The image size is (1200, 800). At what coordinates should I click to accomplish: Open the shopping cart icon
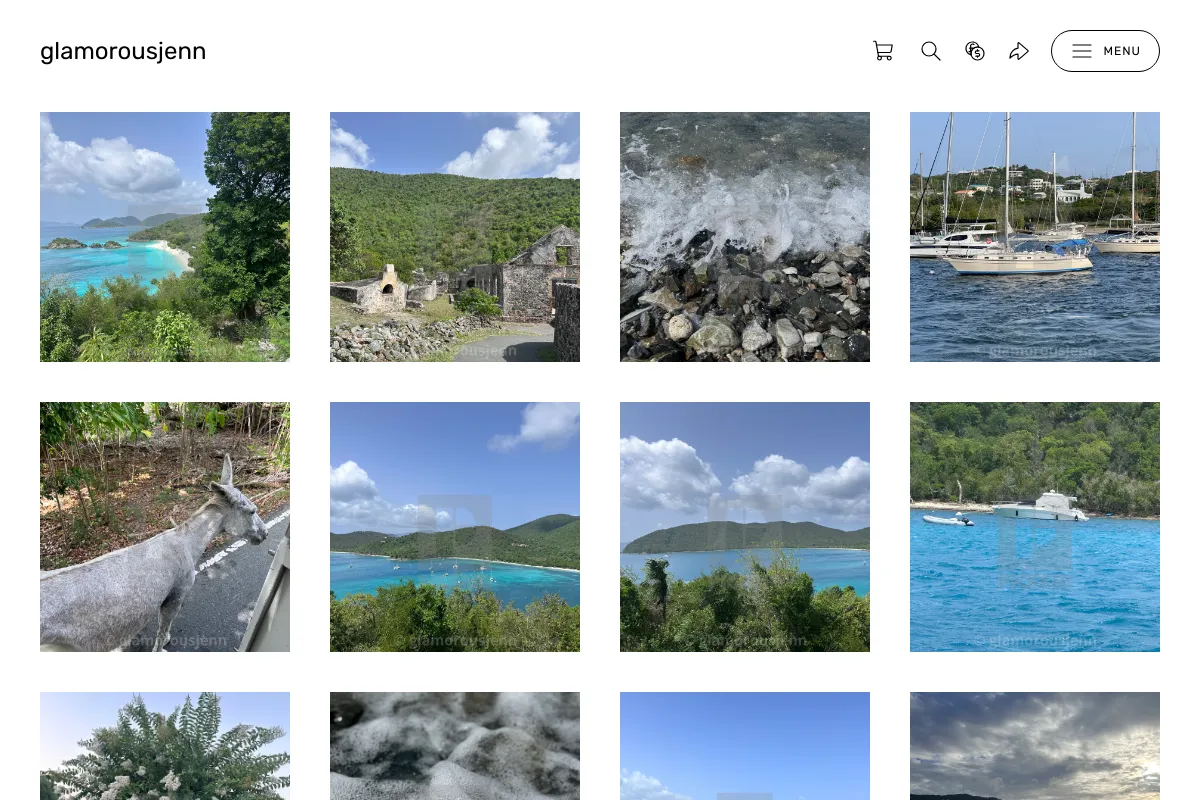[x=883, y=51]
